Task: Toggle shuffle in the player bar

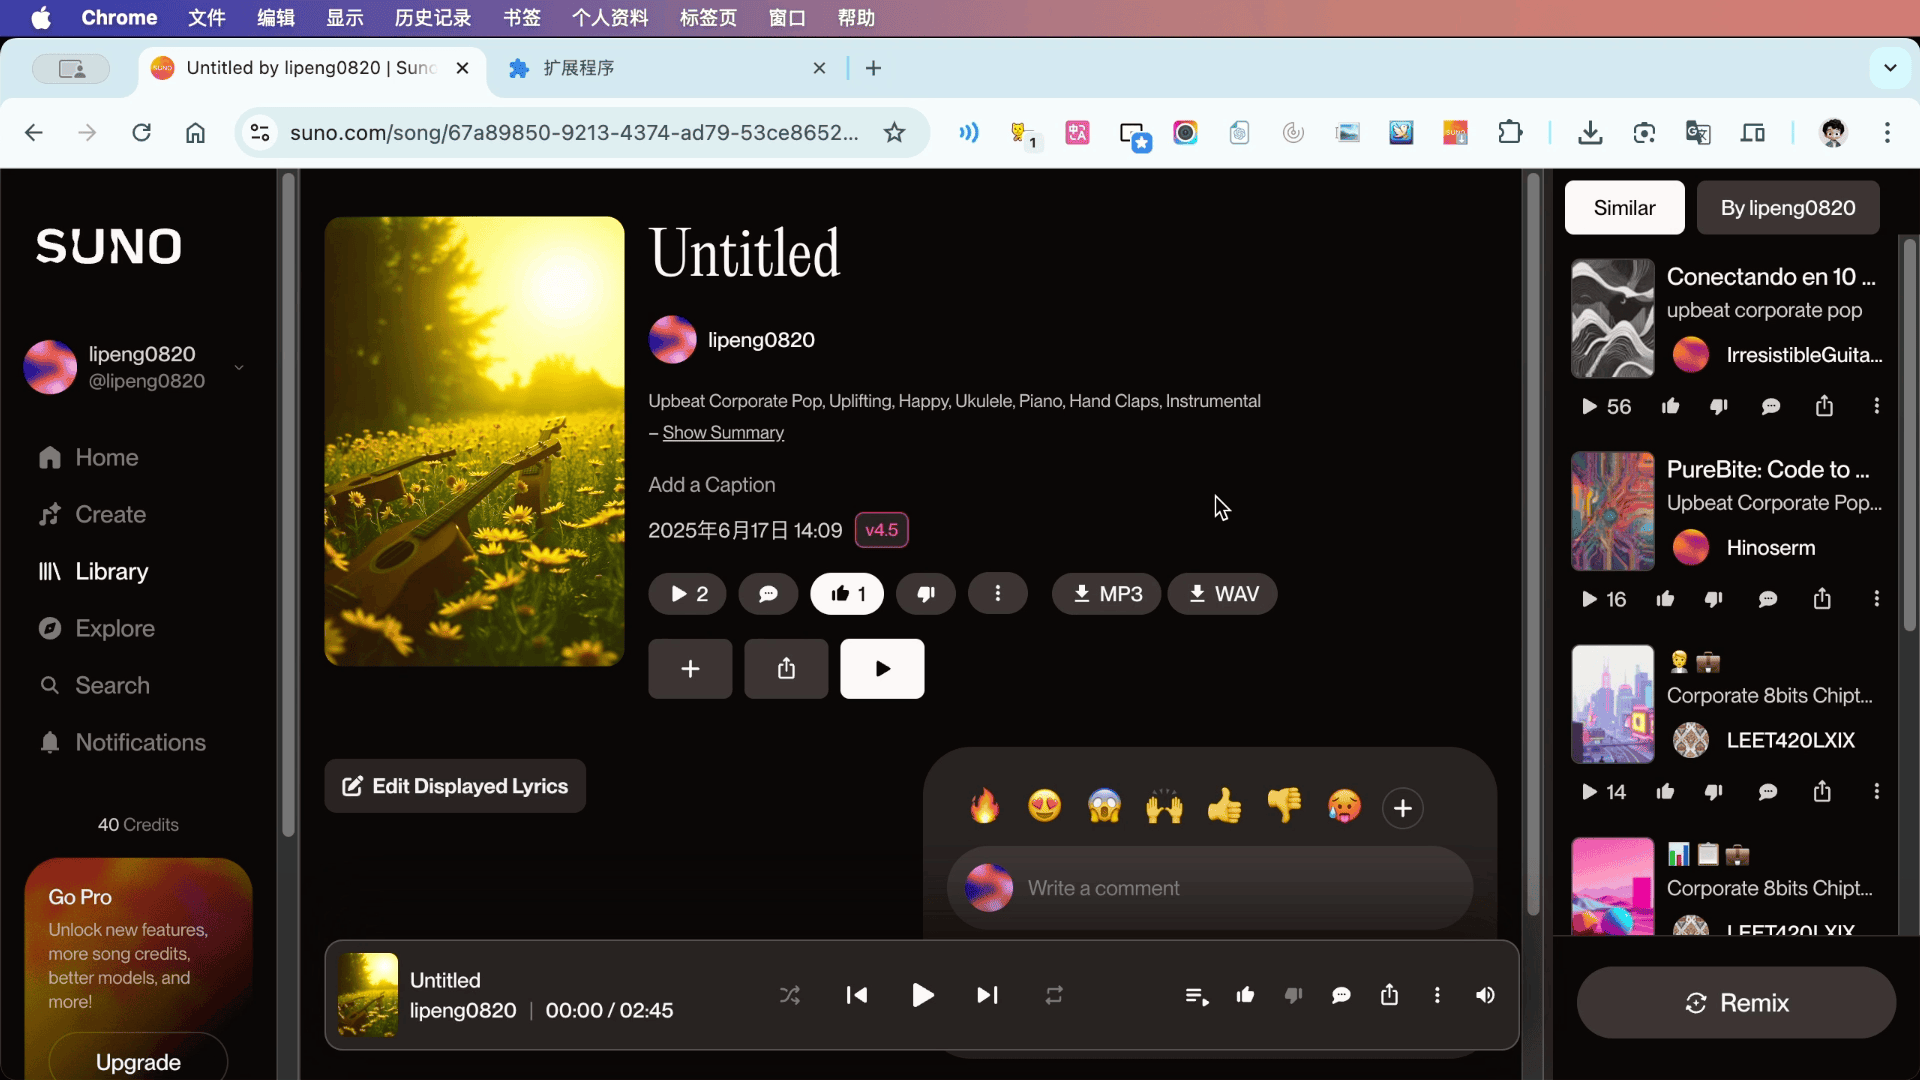Action: (790, 995)
